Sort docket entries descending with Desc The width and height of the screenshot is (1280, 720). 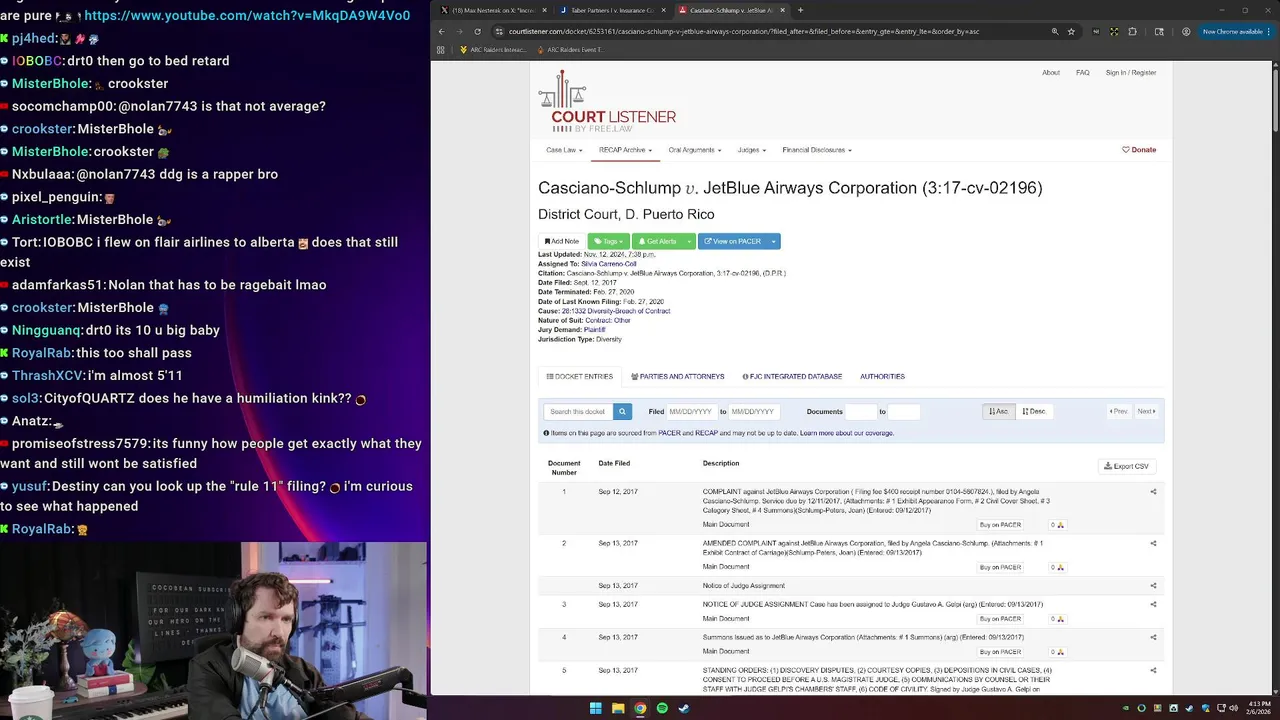click(1033, 411)
